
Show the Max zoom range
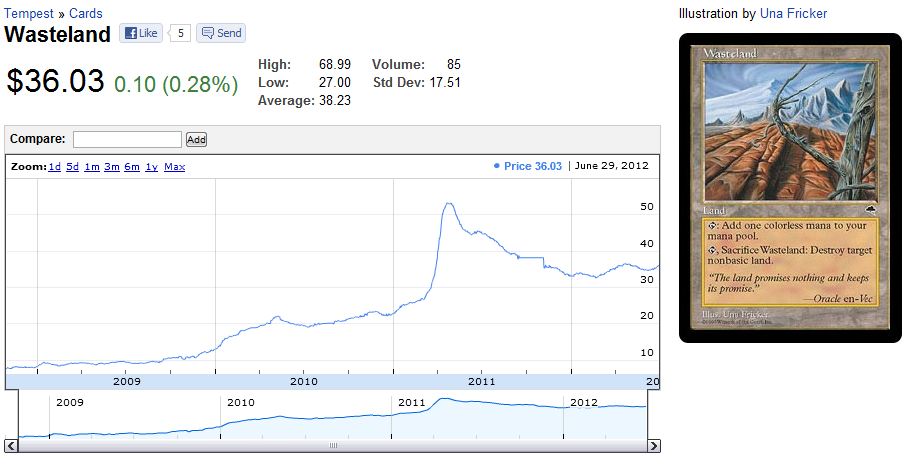pyautogui.click(x=174, y=167)
